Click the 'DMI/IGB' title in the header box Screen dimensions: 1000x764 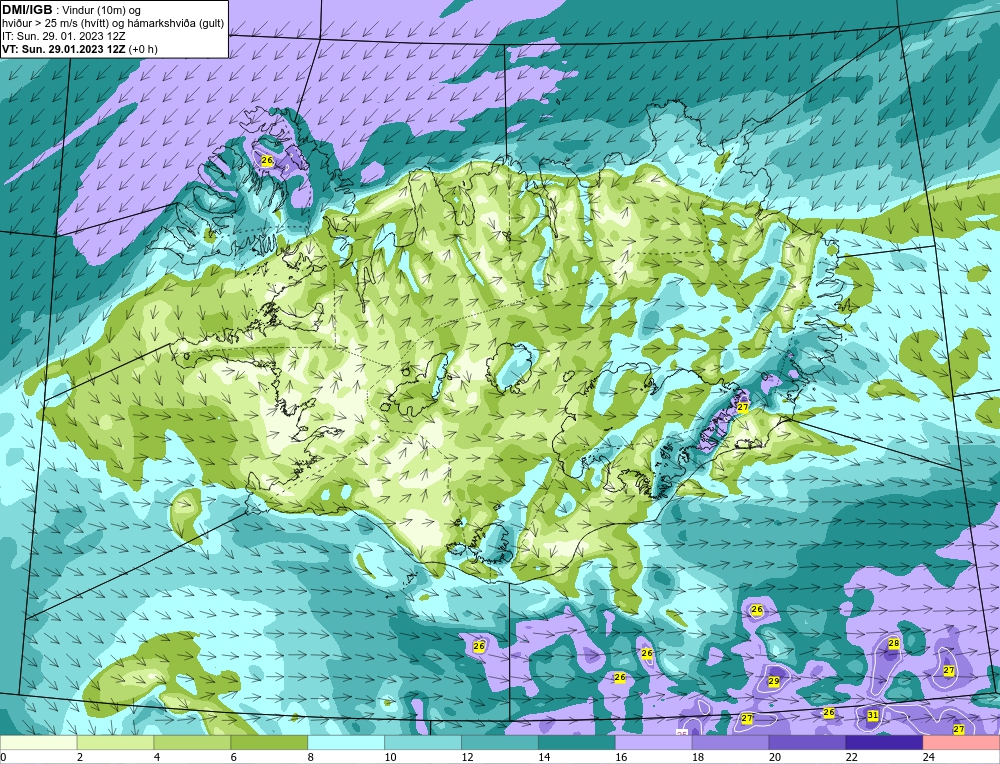pyautogui.click(x=27, y=10)
